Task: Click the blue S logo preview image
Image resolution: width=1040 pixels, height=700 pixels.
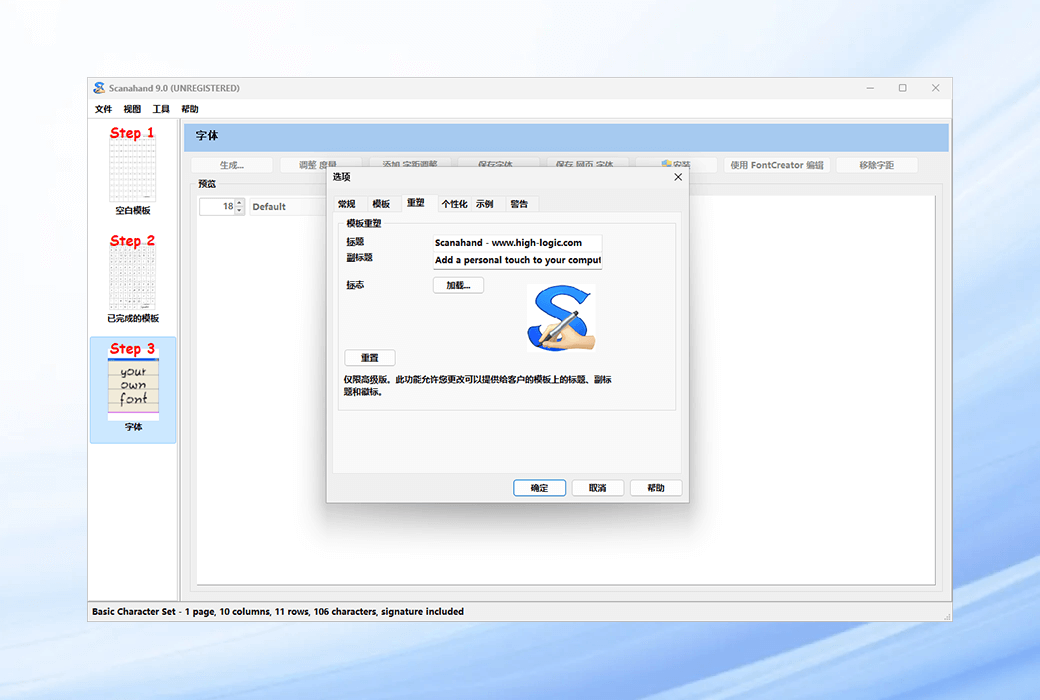Action: click(x=561, y=318)
